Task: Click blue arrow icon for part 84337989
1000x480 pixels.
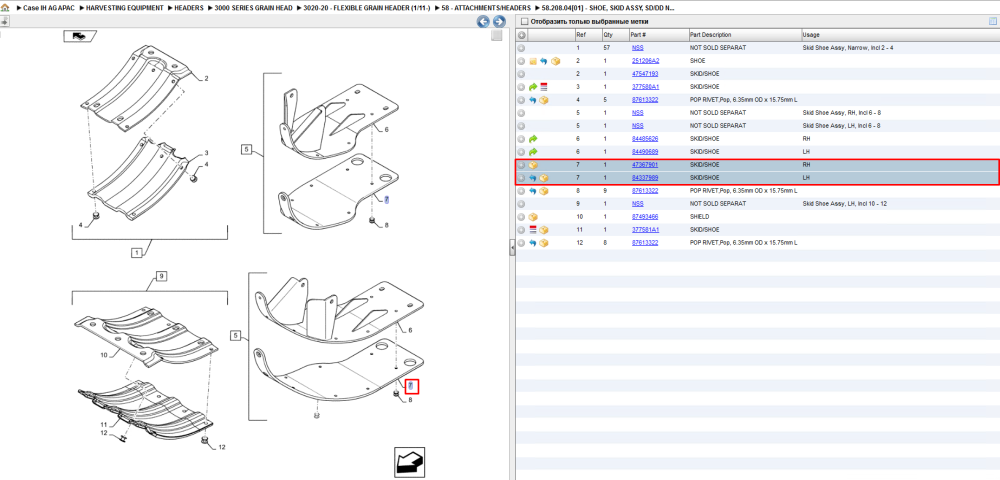Action: pos(533,178)
